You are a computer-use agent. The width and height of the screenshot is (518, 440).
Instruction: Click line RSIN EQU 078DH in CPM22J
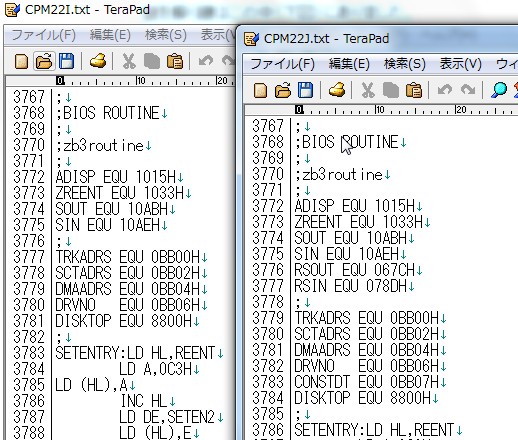tap(351, 286)
